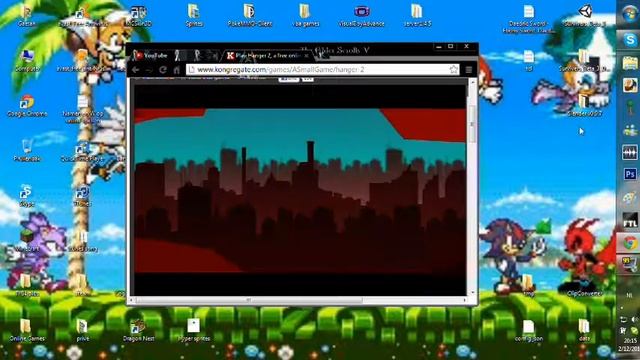This screenshot has width=640, height=360.
Task: Click inside the Hanger 2 game area
Action: pos(300,190)
